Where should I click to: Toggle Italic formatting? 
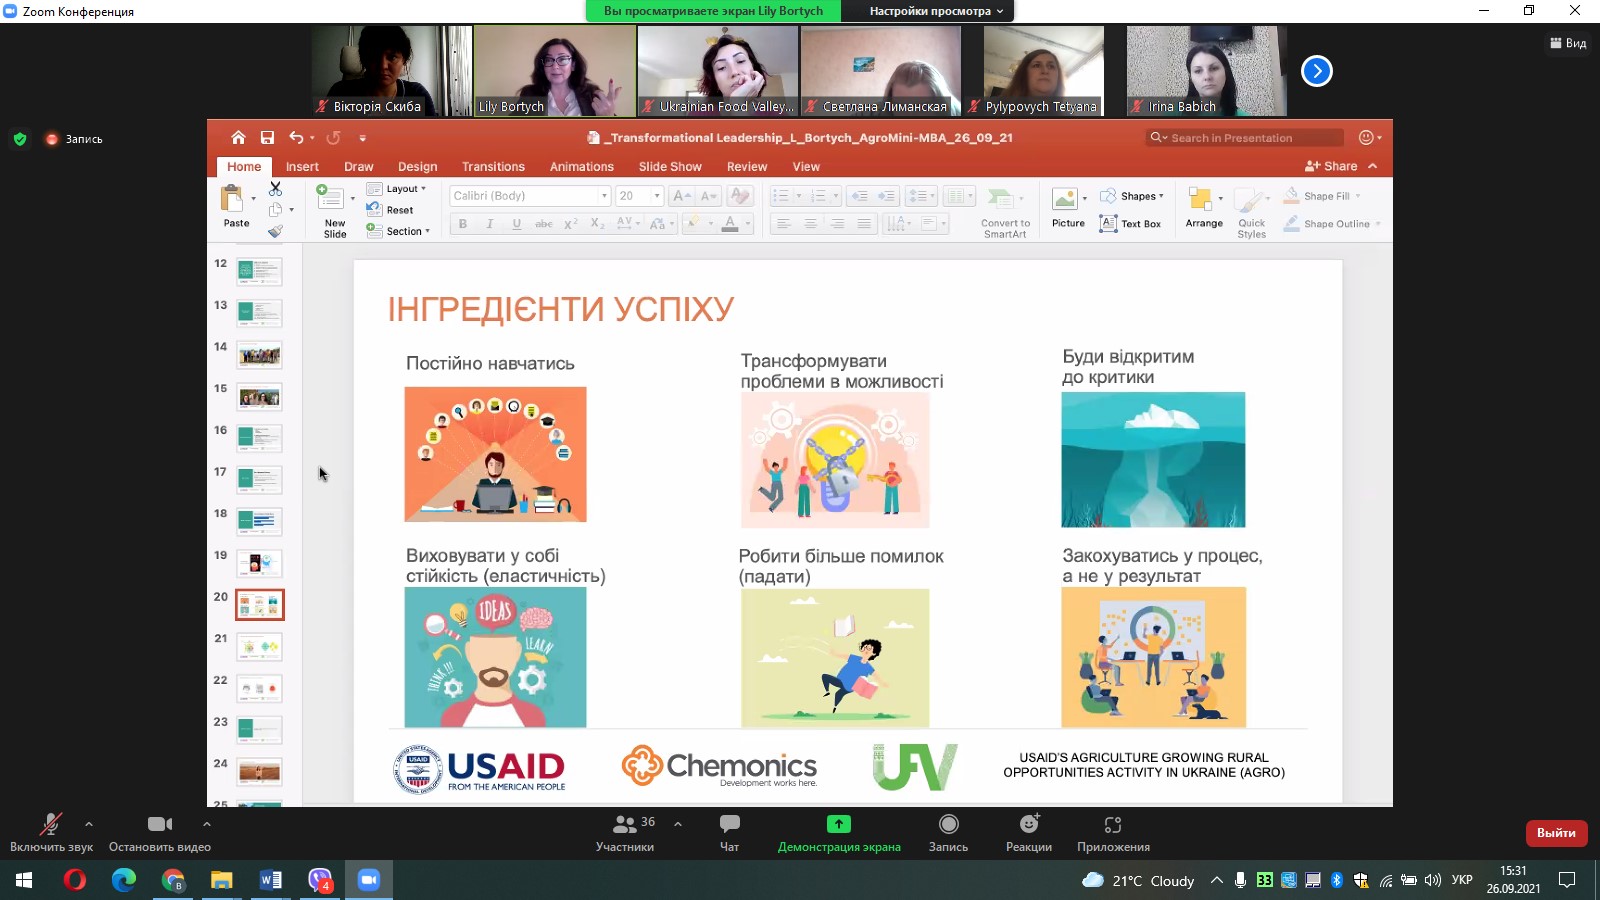click(x=490, y=224)
